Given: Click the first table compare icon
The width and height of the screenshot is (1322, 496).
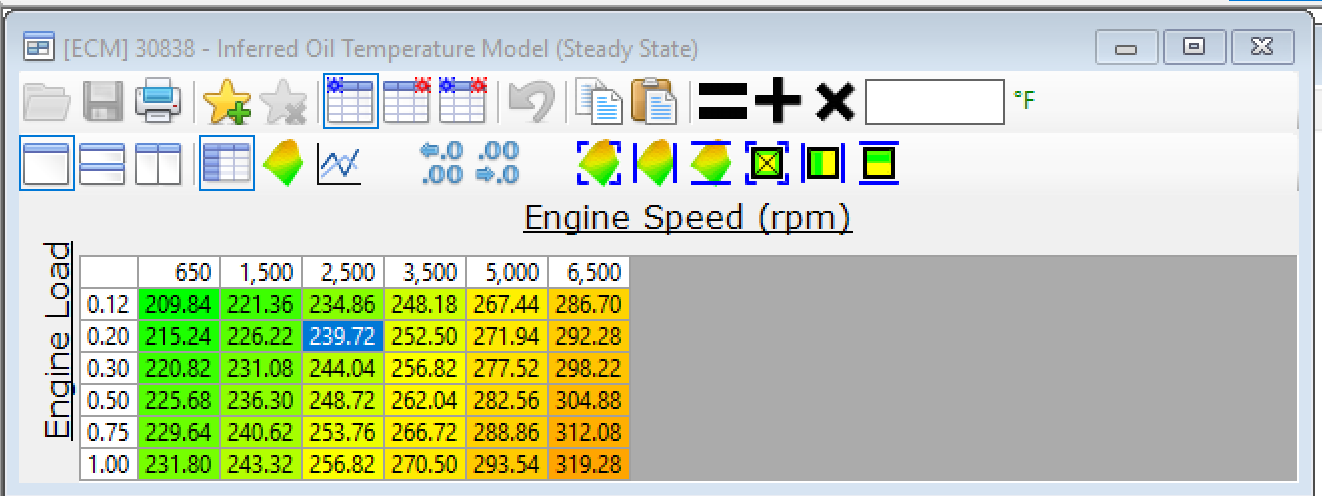Looking at the screenshot, I should coord(351,101).
